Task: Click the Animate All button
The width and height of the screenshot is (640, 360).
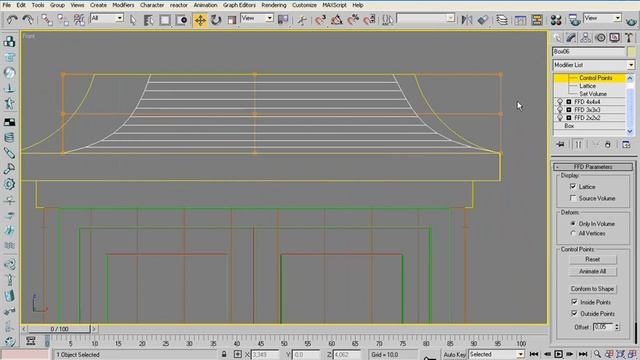Action: click(x=593, y=271)
